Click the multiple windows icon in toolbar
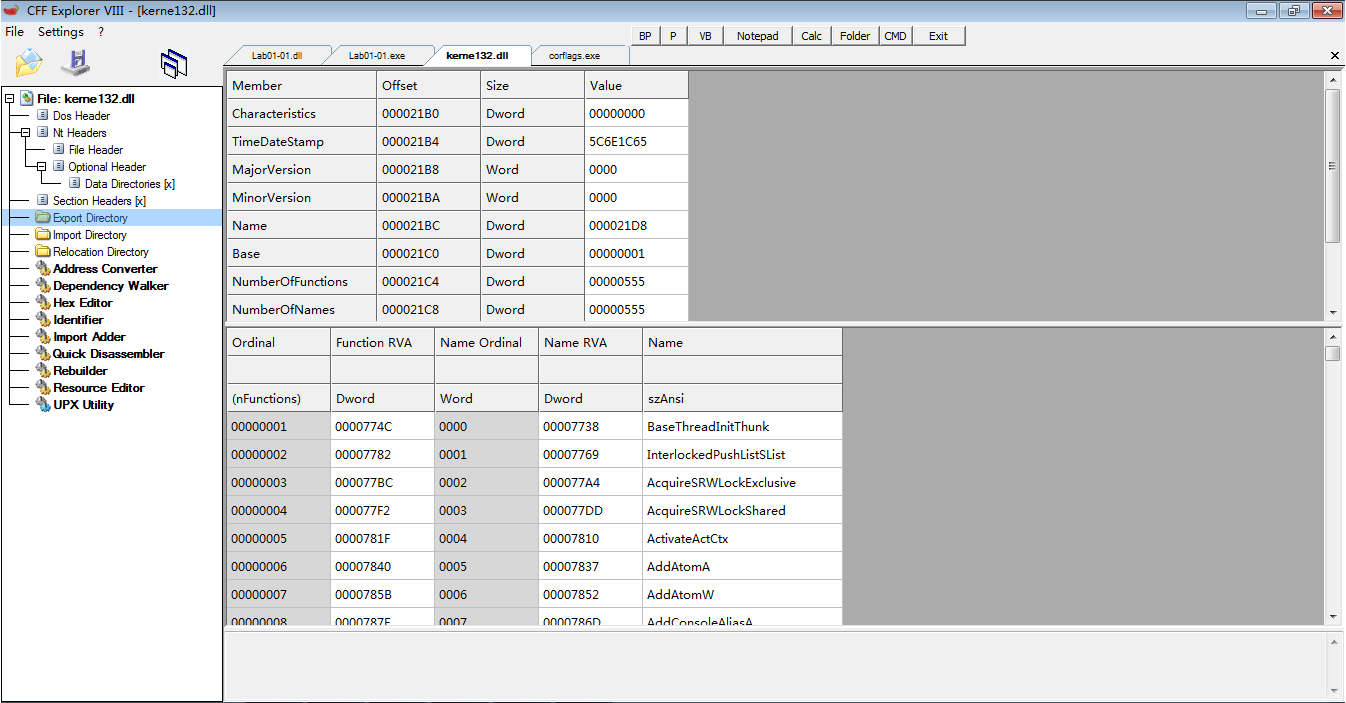 coord(174,64)
